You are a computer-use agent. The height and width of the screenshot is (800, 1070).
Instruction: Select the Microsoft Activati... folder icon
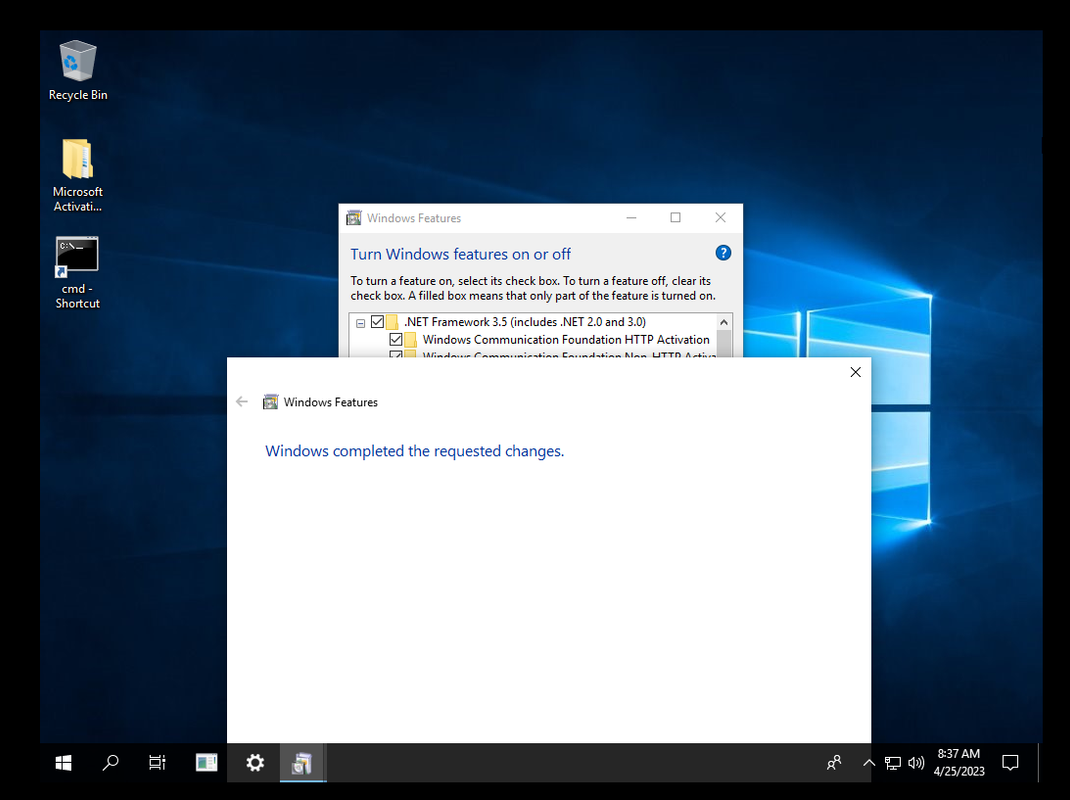[78, 175]
